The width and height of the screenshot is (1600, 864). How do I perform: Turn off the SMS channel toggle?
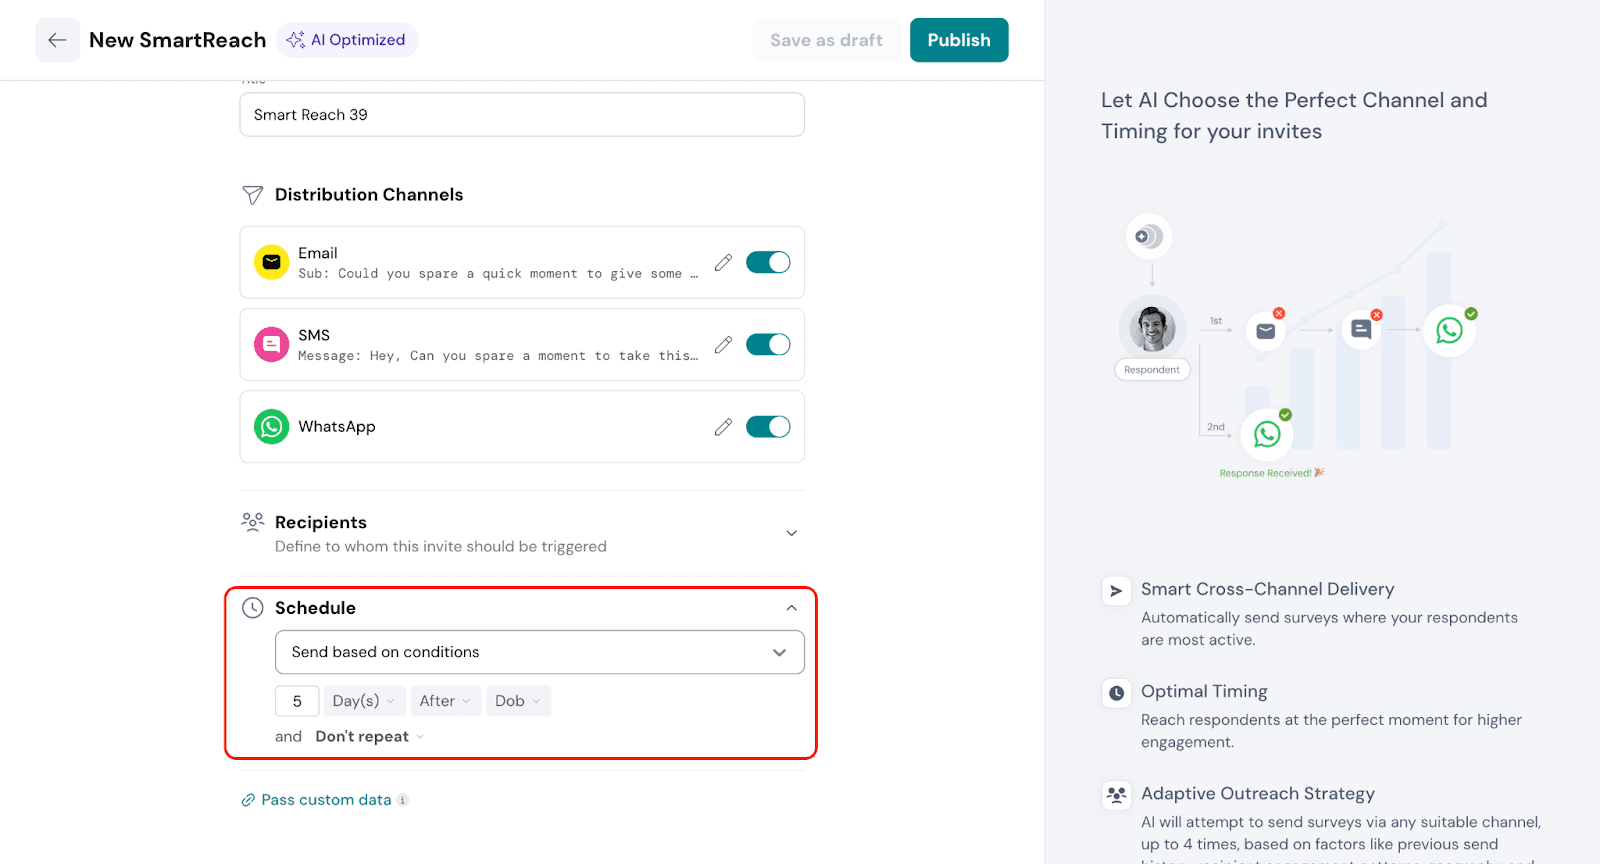coord(768,345)
